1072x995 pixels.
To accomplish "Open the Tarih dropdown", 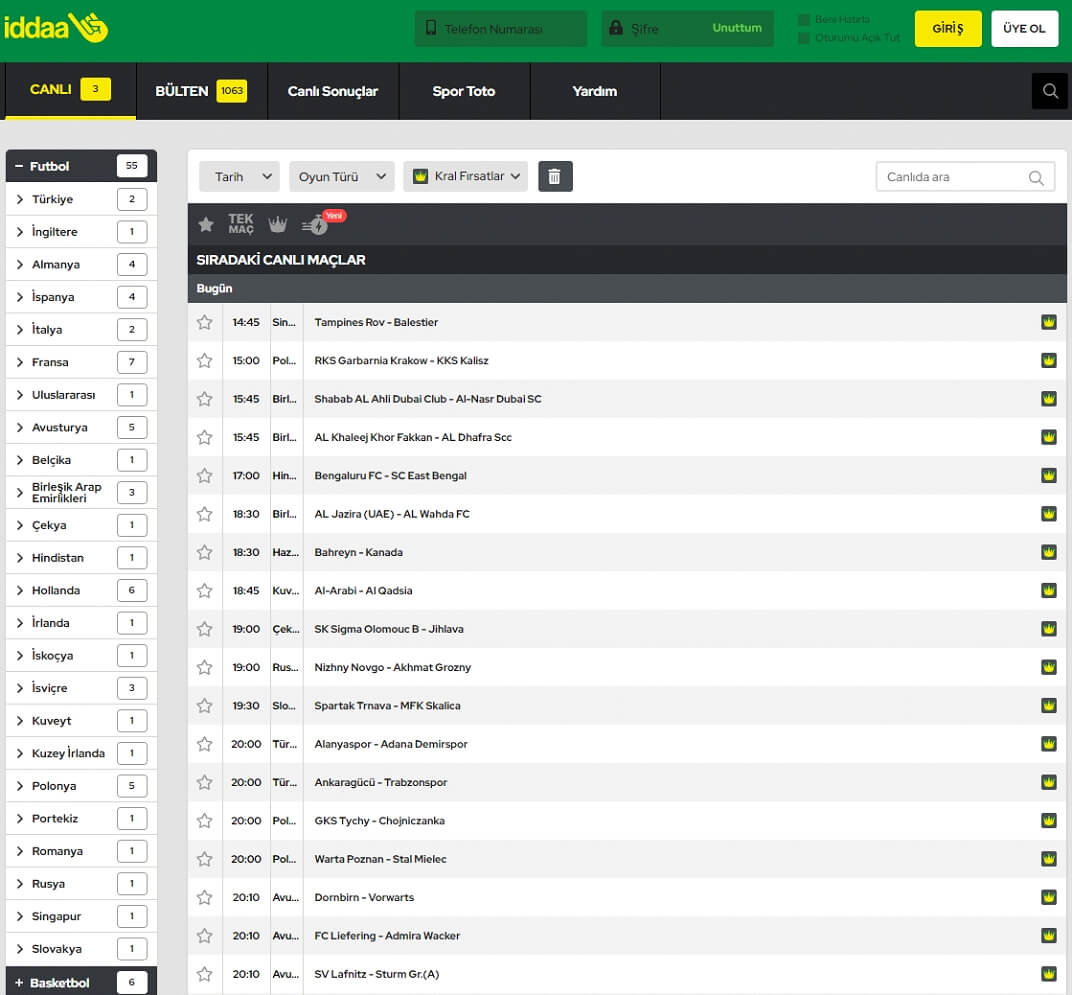I will (239, 176).
